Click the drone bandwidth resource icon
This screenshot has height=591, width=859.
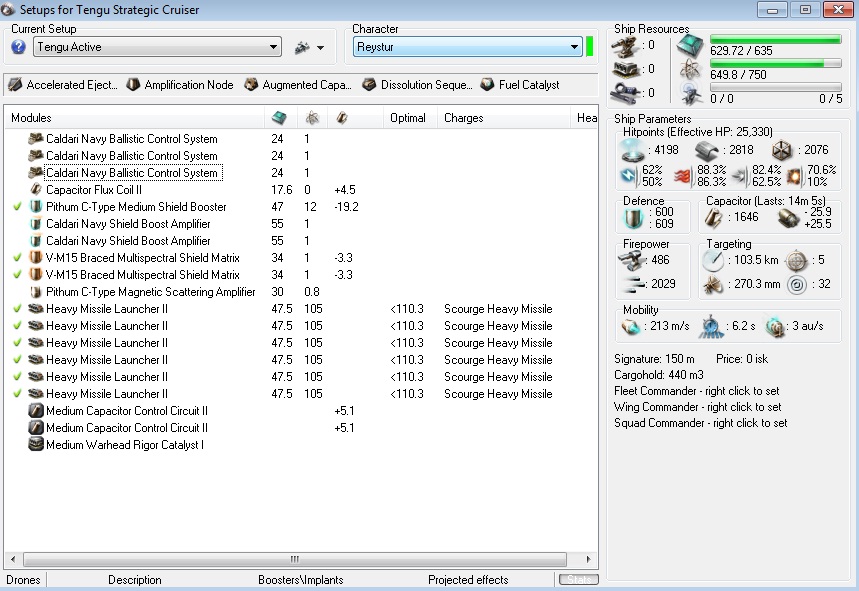[x=690, y=94]
